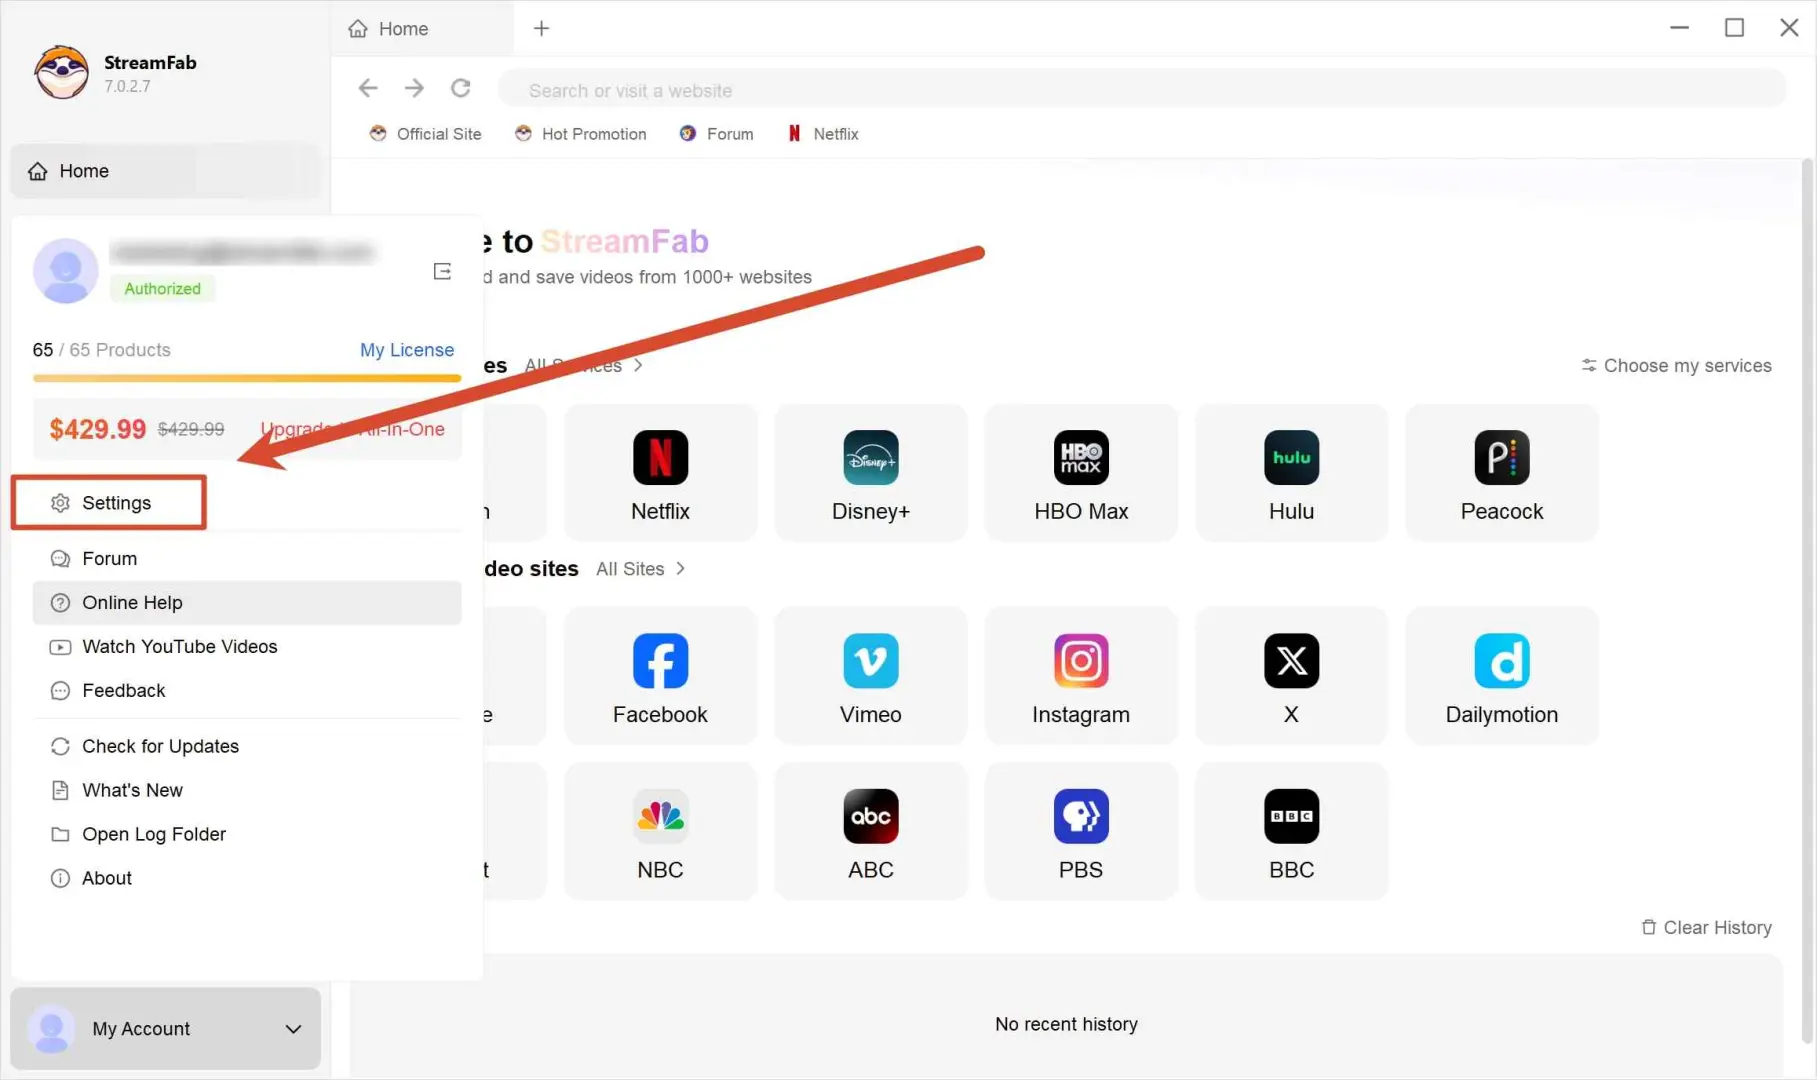This screenshot has height=1080, width=1817.
Task: Open Official Site bookmark
Action: pyautogui.click(x=425, y=133)
